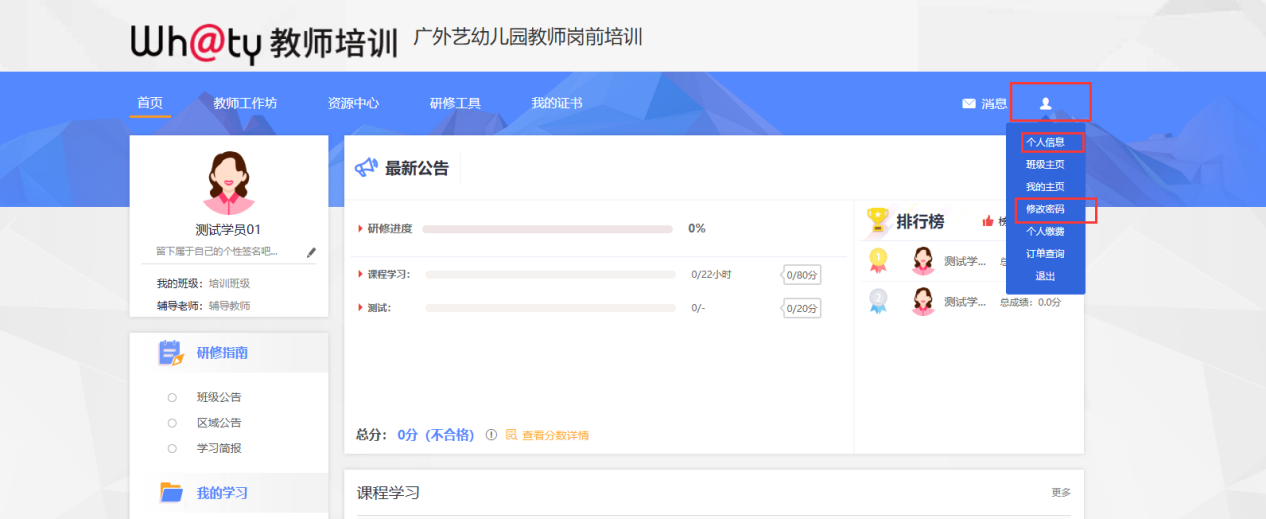Screen dimensions: 1266x519
Task: Open the 学习简报 link
Action: point(219,448)
